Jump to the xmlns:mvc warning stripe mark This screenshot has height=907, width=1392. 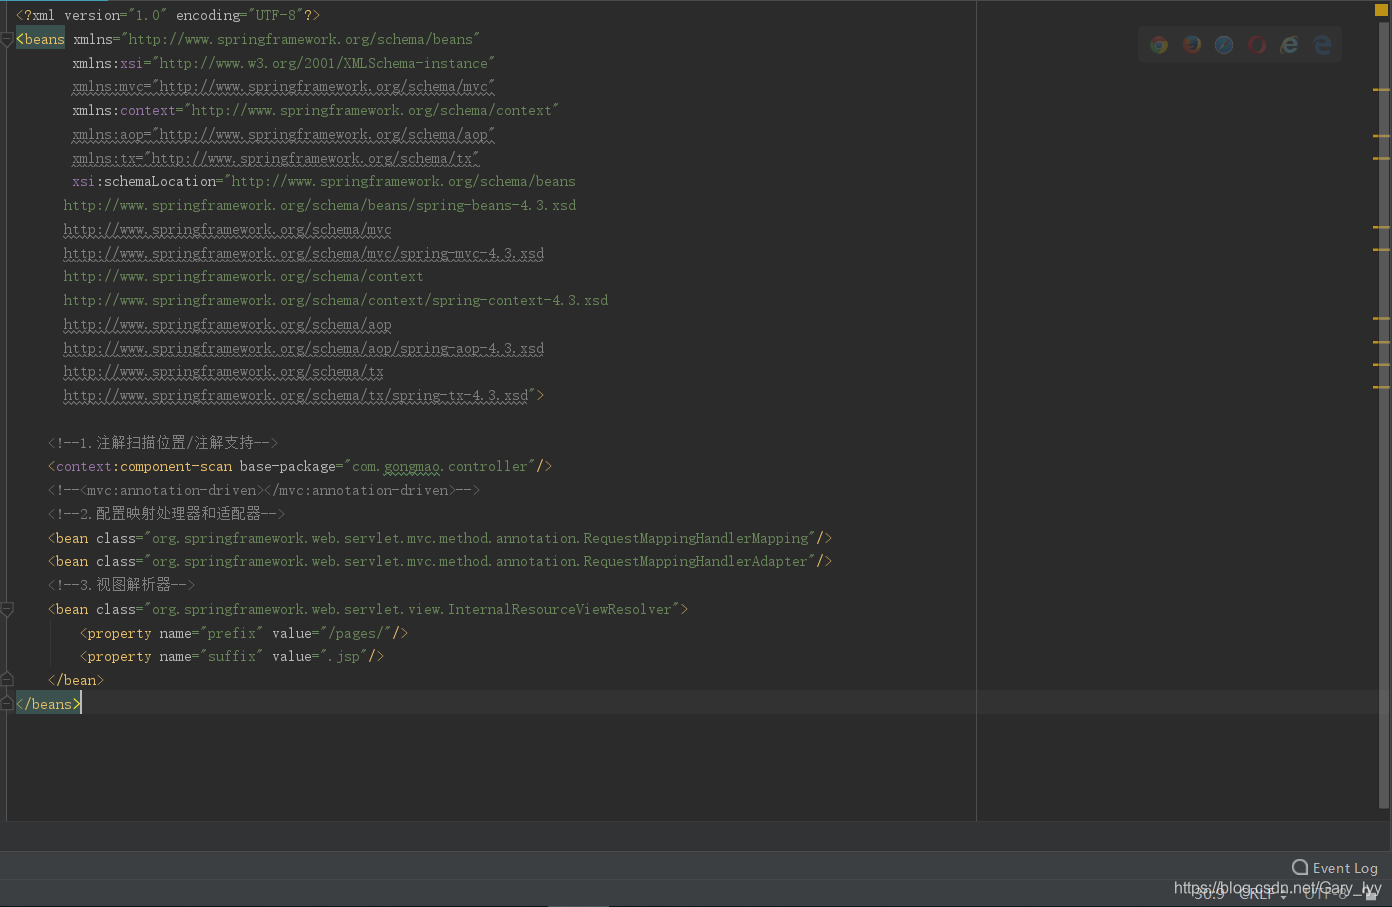pos(1382,90)
